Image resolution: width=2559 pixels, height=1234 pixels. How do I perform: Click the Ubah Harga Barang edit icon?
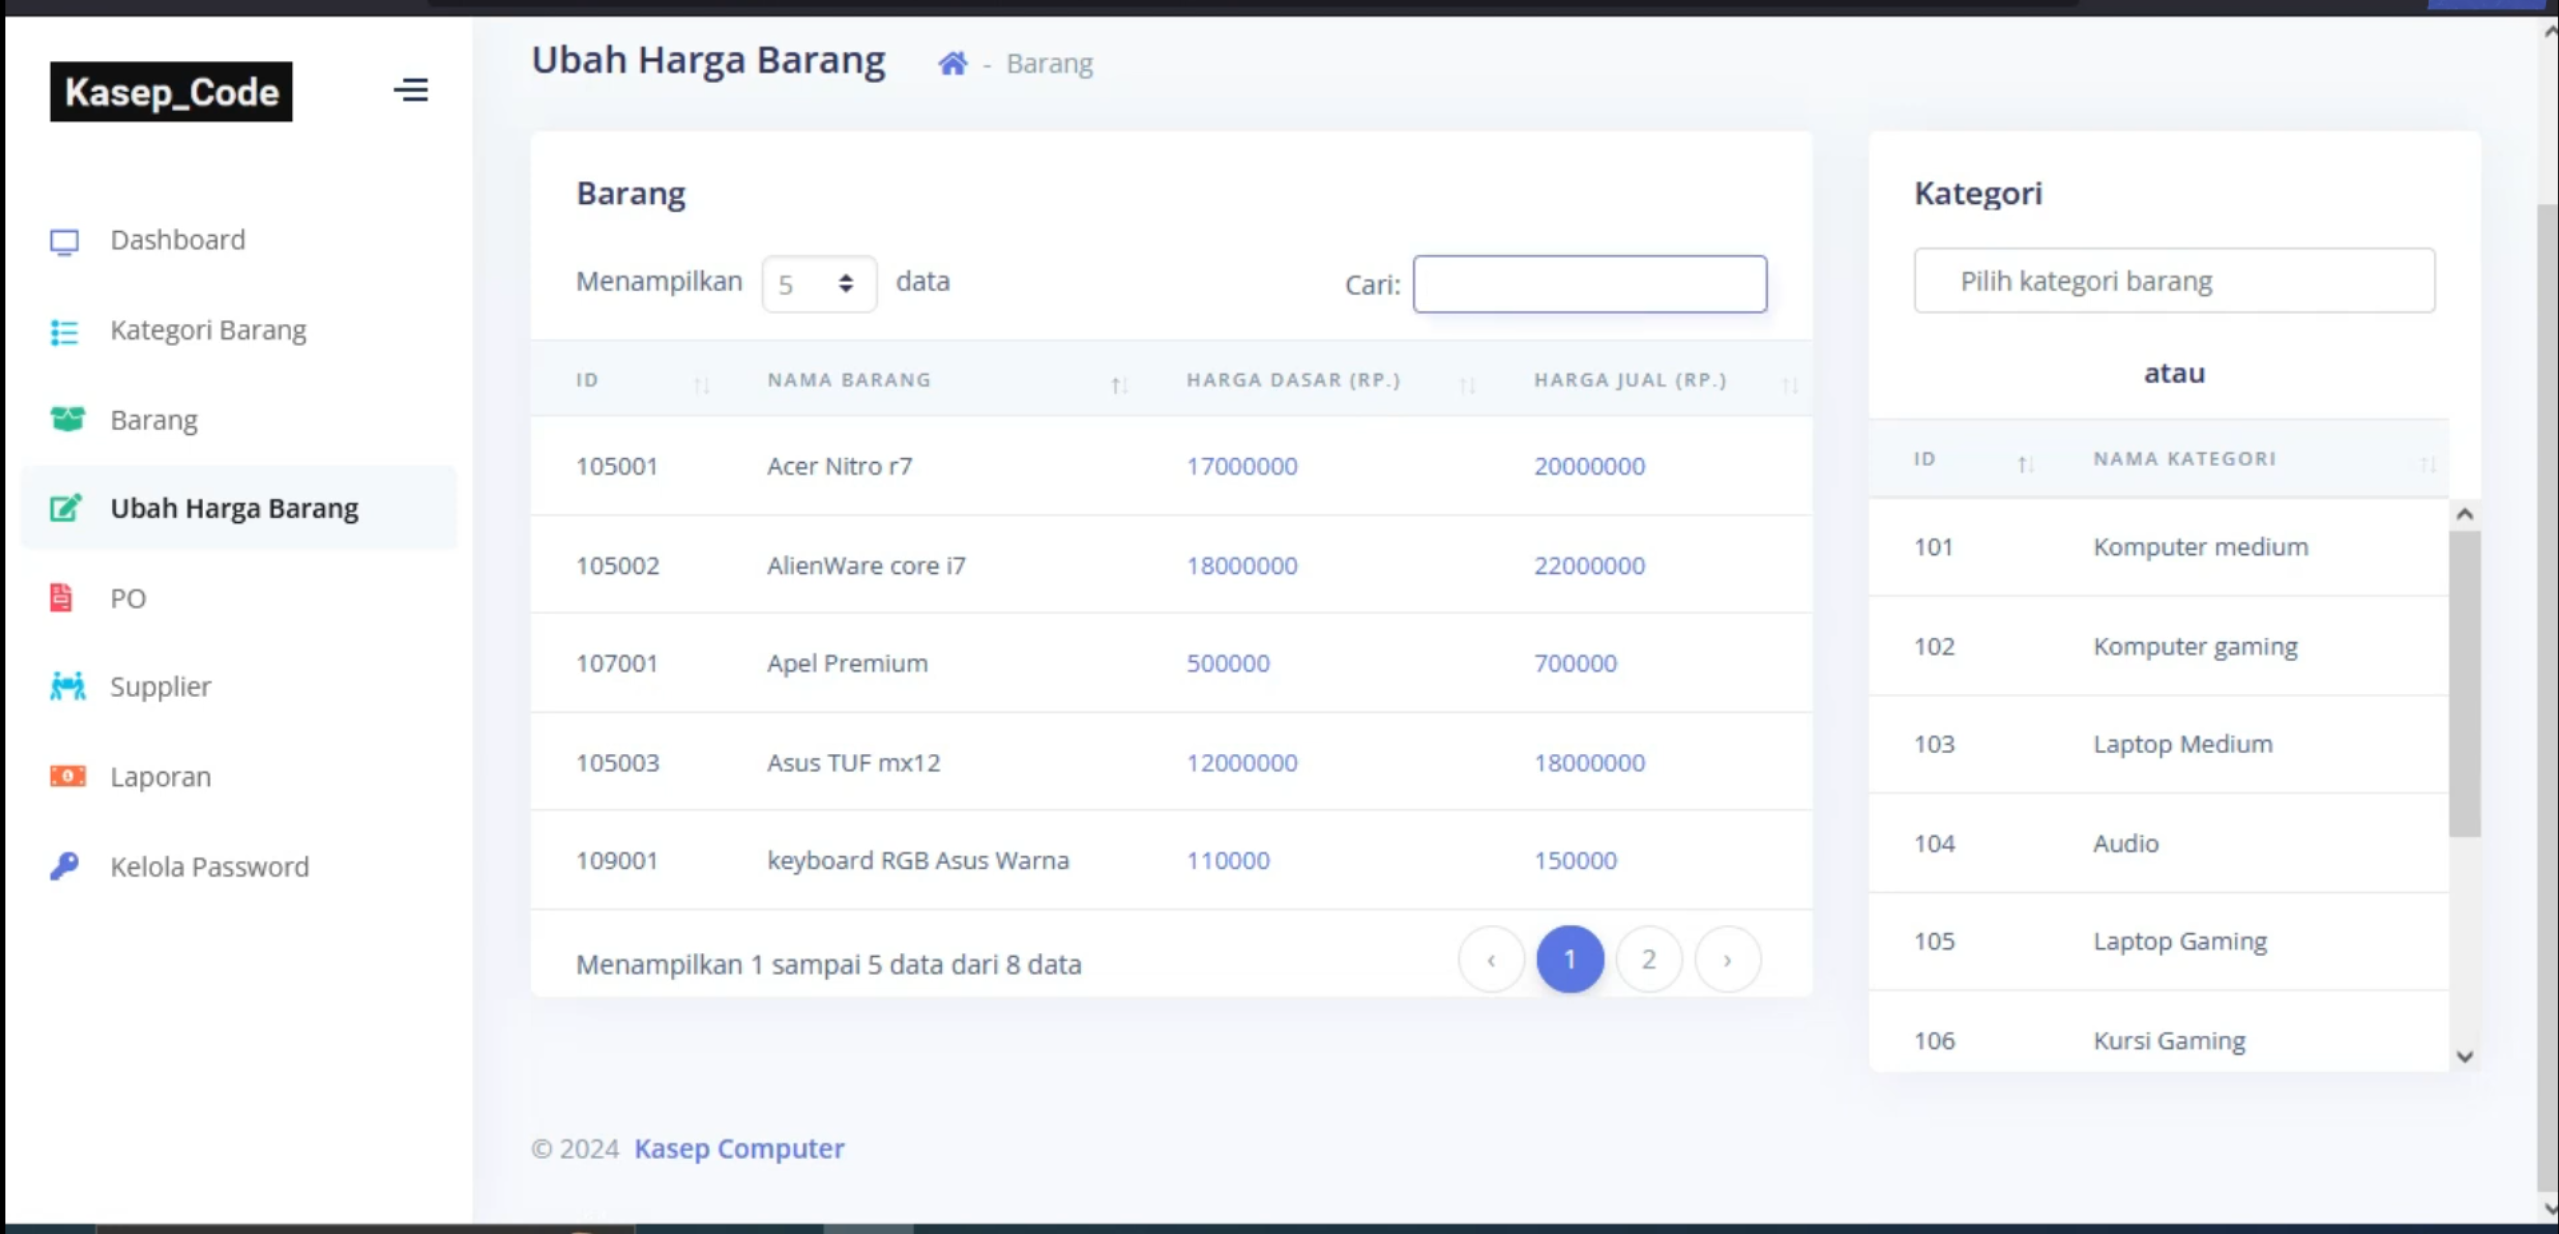click(x=66, y=508)
